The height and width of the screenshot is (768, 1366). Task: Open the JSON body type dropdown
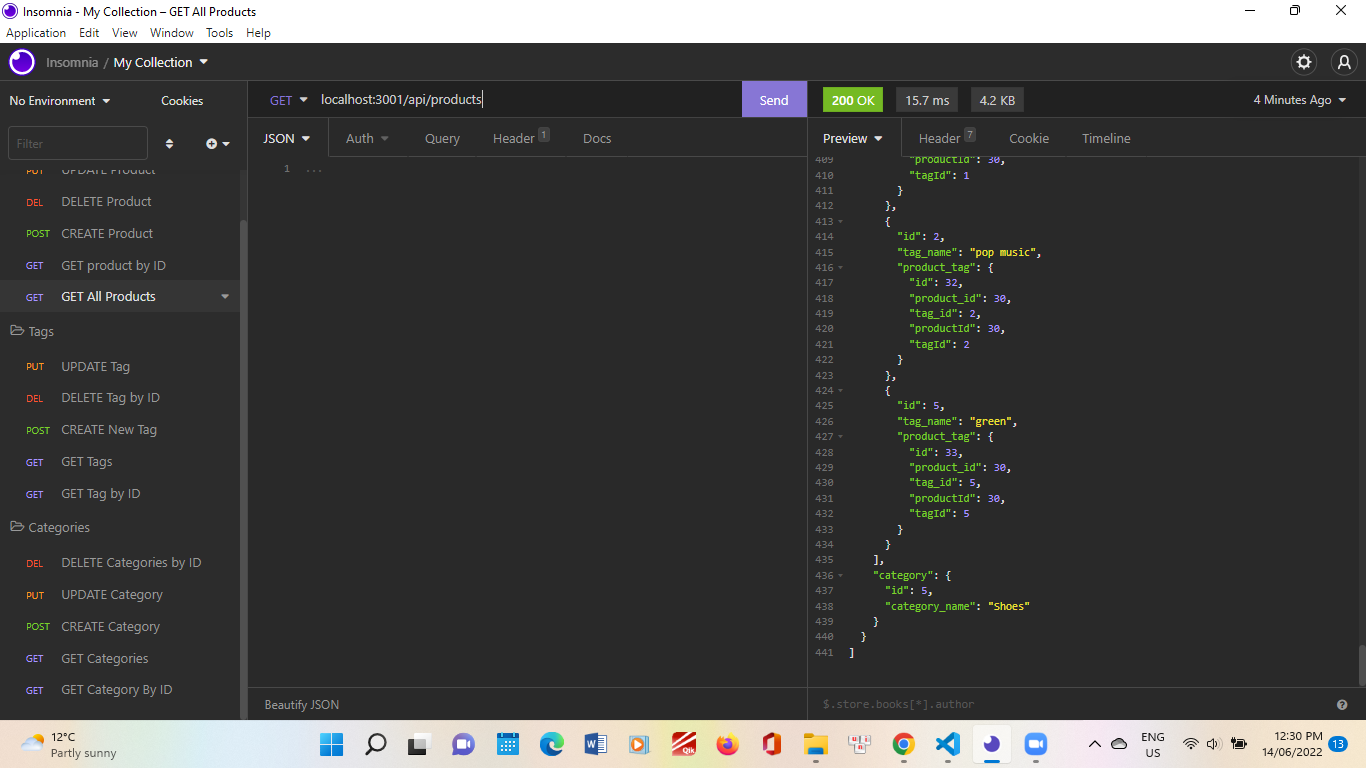[x=287, y=138]
